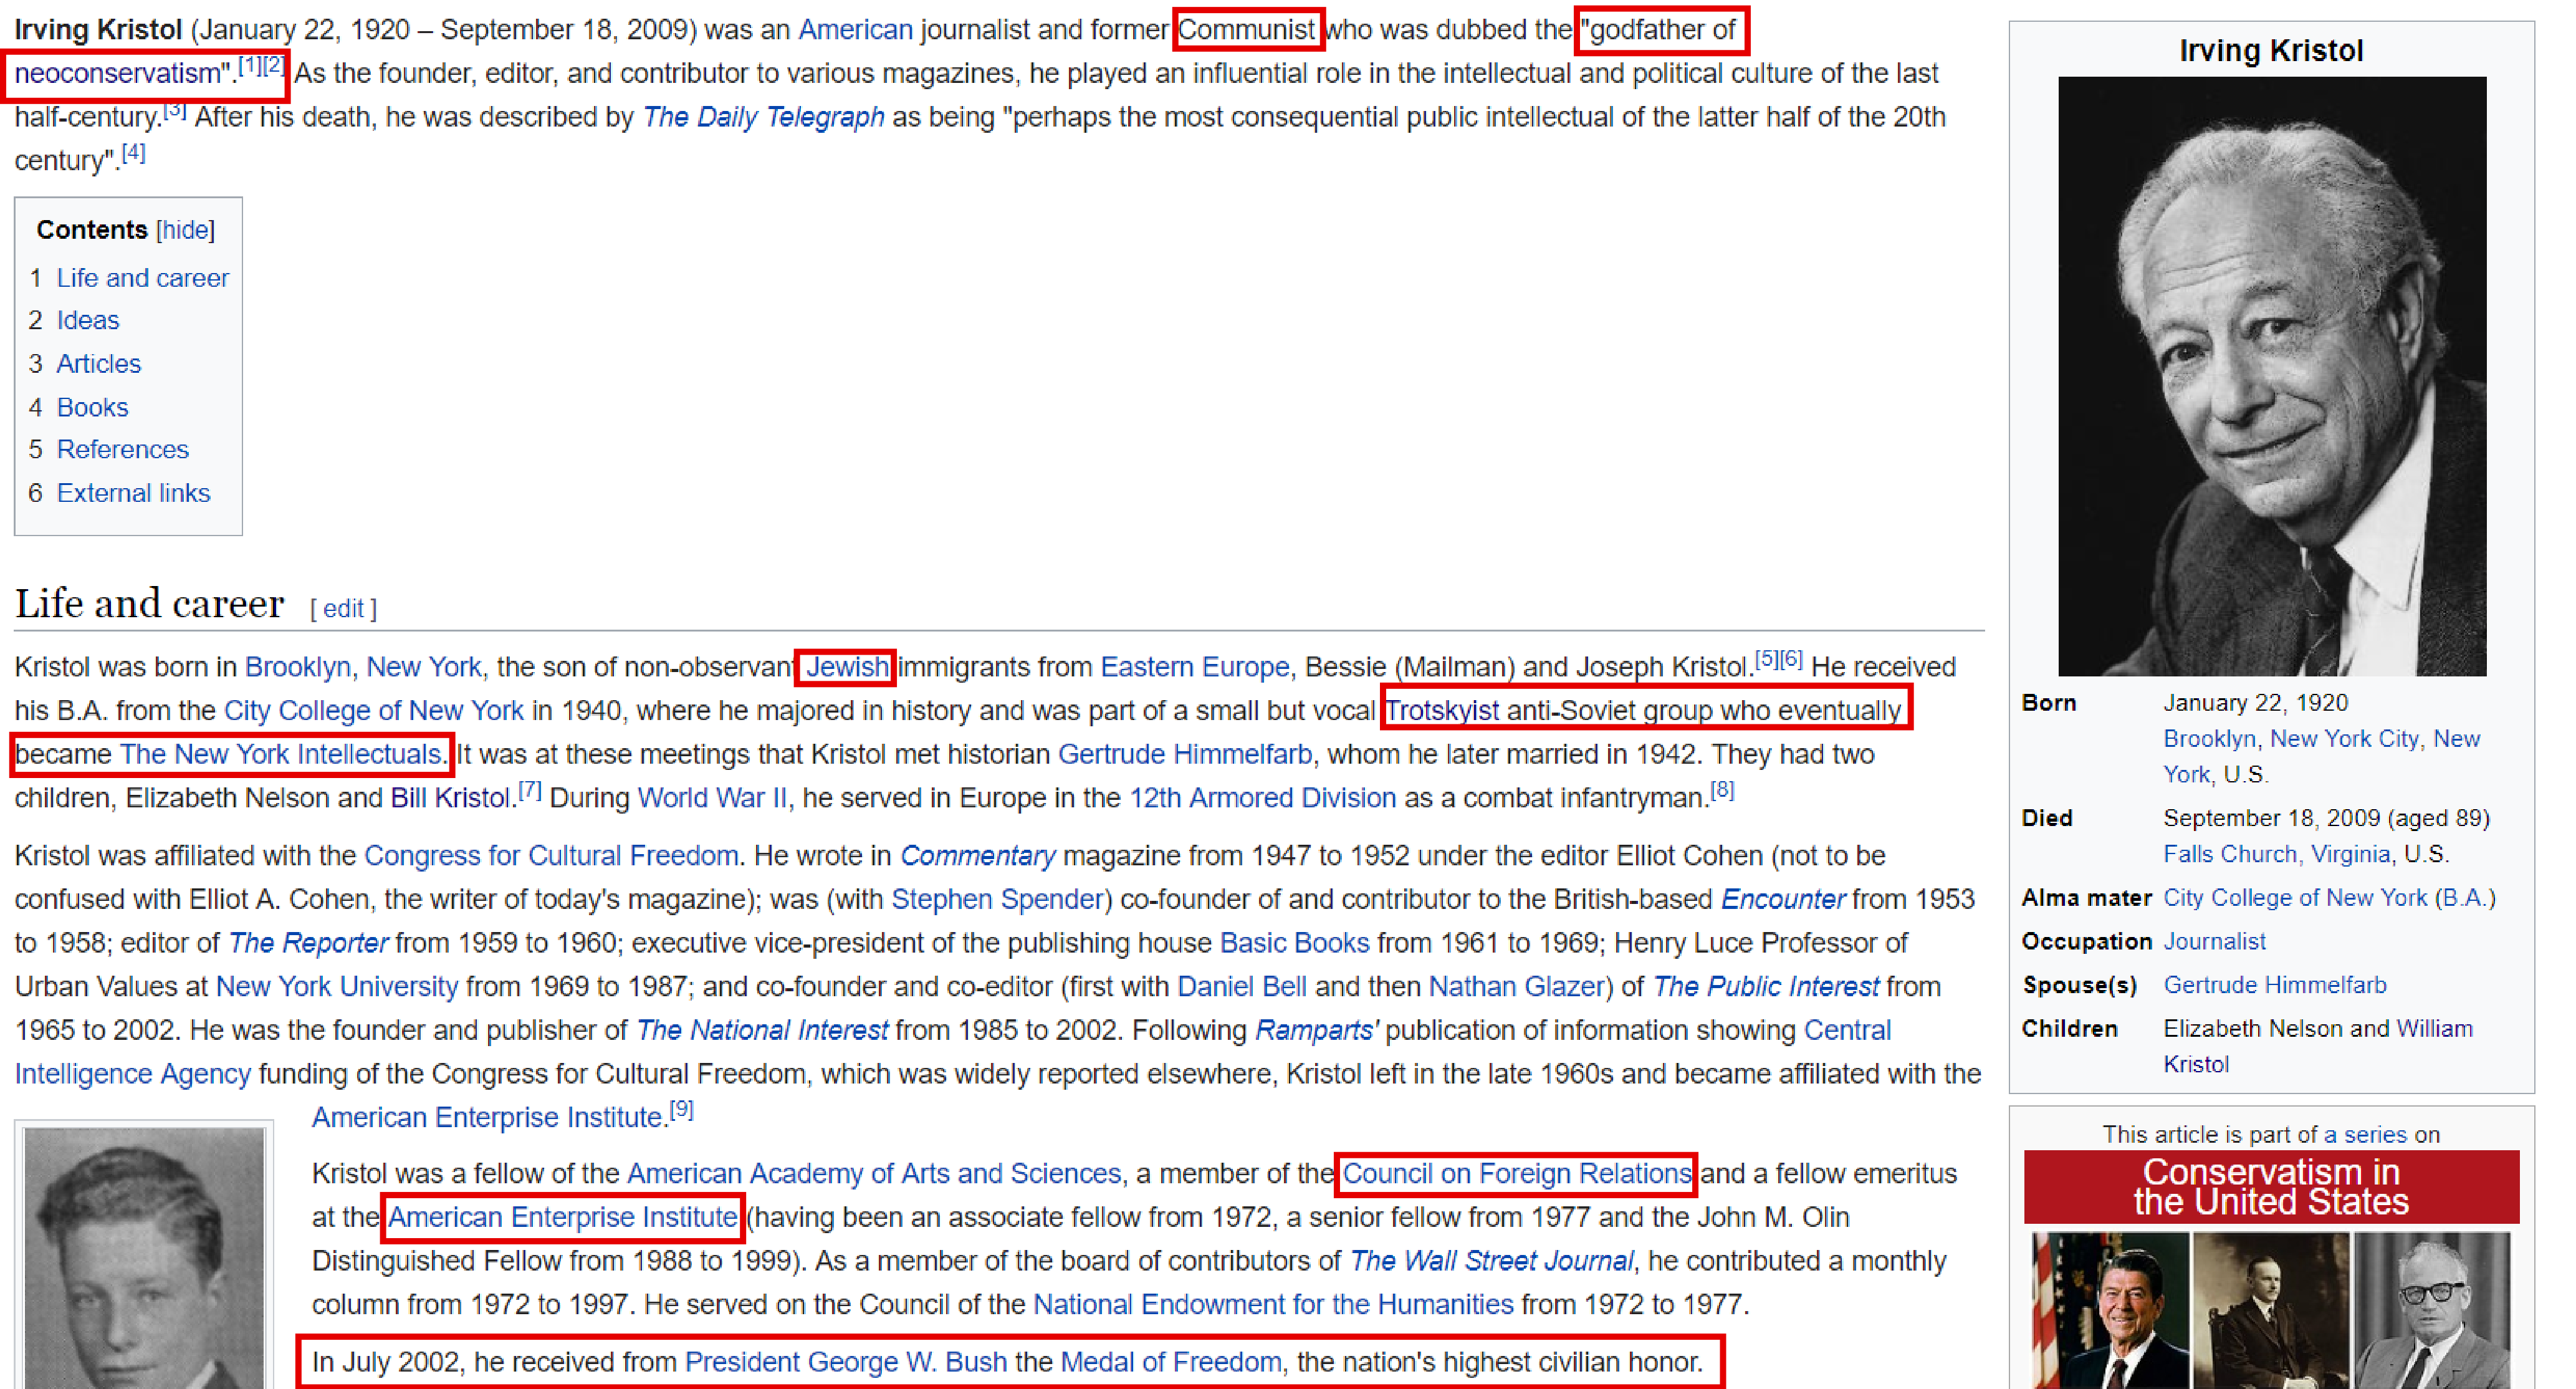This screenshot has width=2576, height=1389.
Task: Follow the neoconservatism link
Action: pyautogui.click(x=117, y=74)
